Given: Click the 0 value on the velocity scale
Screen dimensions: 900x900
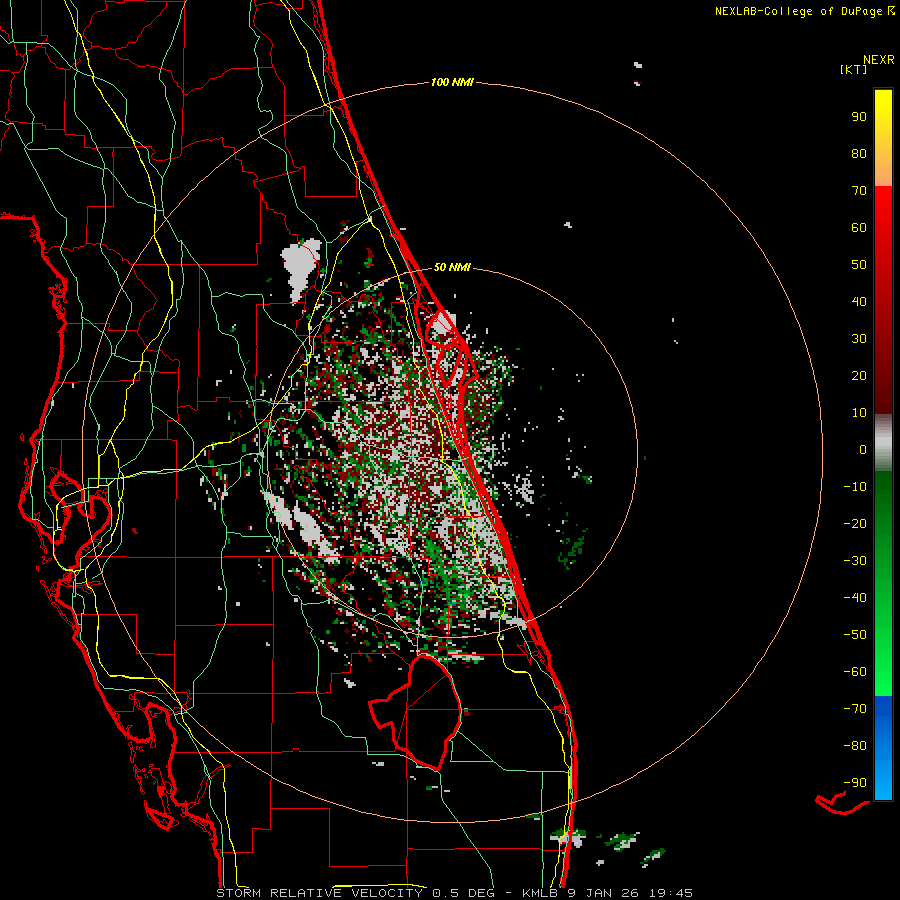Looking at the screenshot, I should coord(863,450).
